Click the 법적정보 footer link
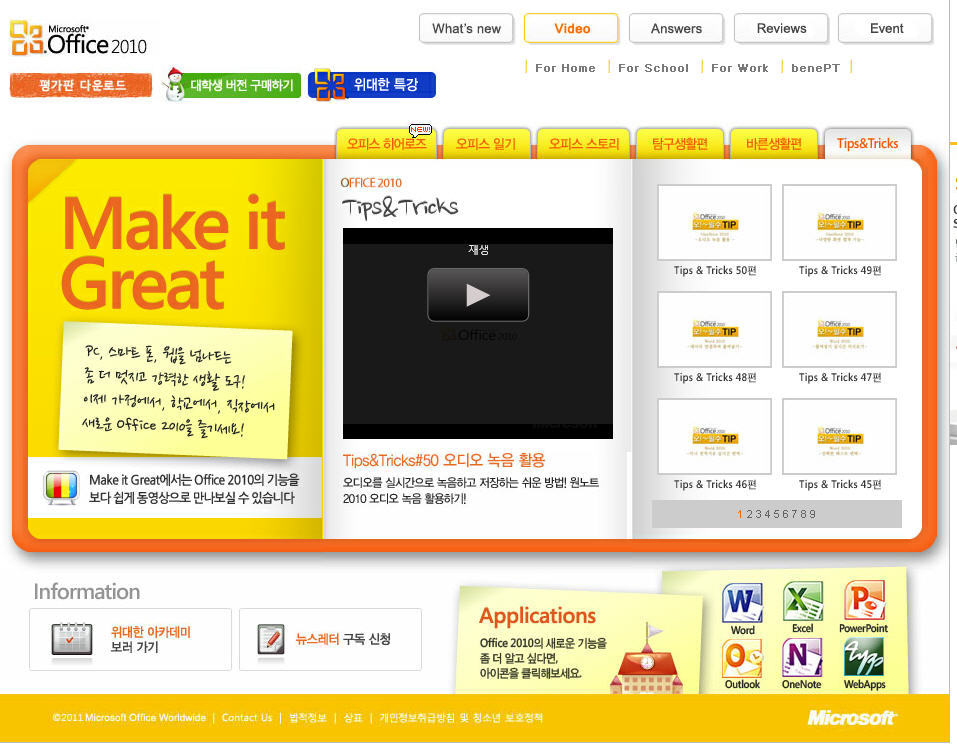Image resolution: width=957 pixels, height=752 pixels. click(x=308, y=718)
